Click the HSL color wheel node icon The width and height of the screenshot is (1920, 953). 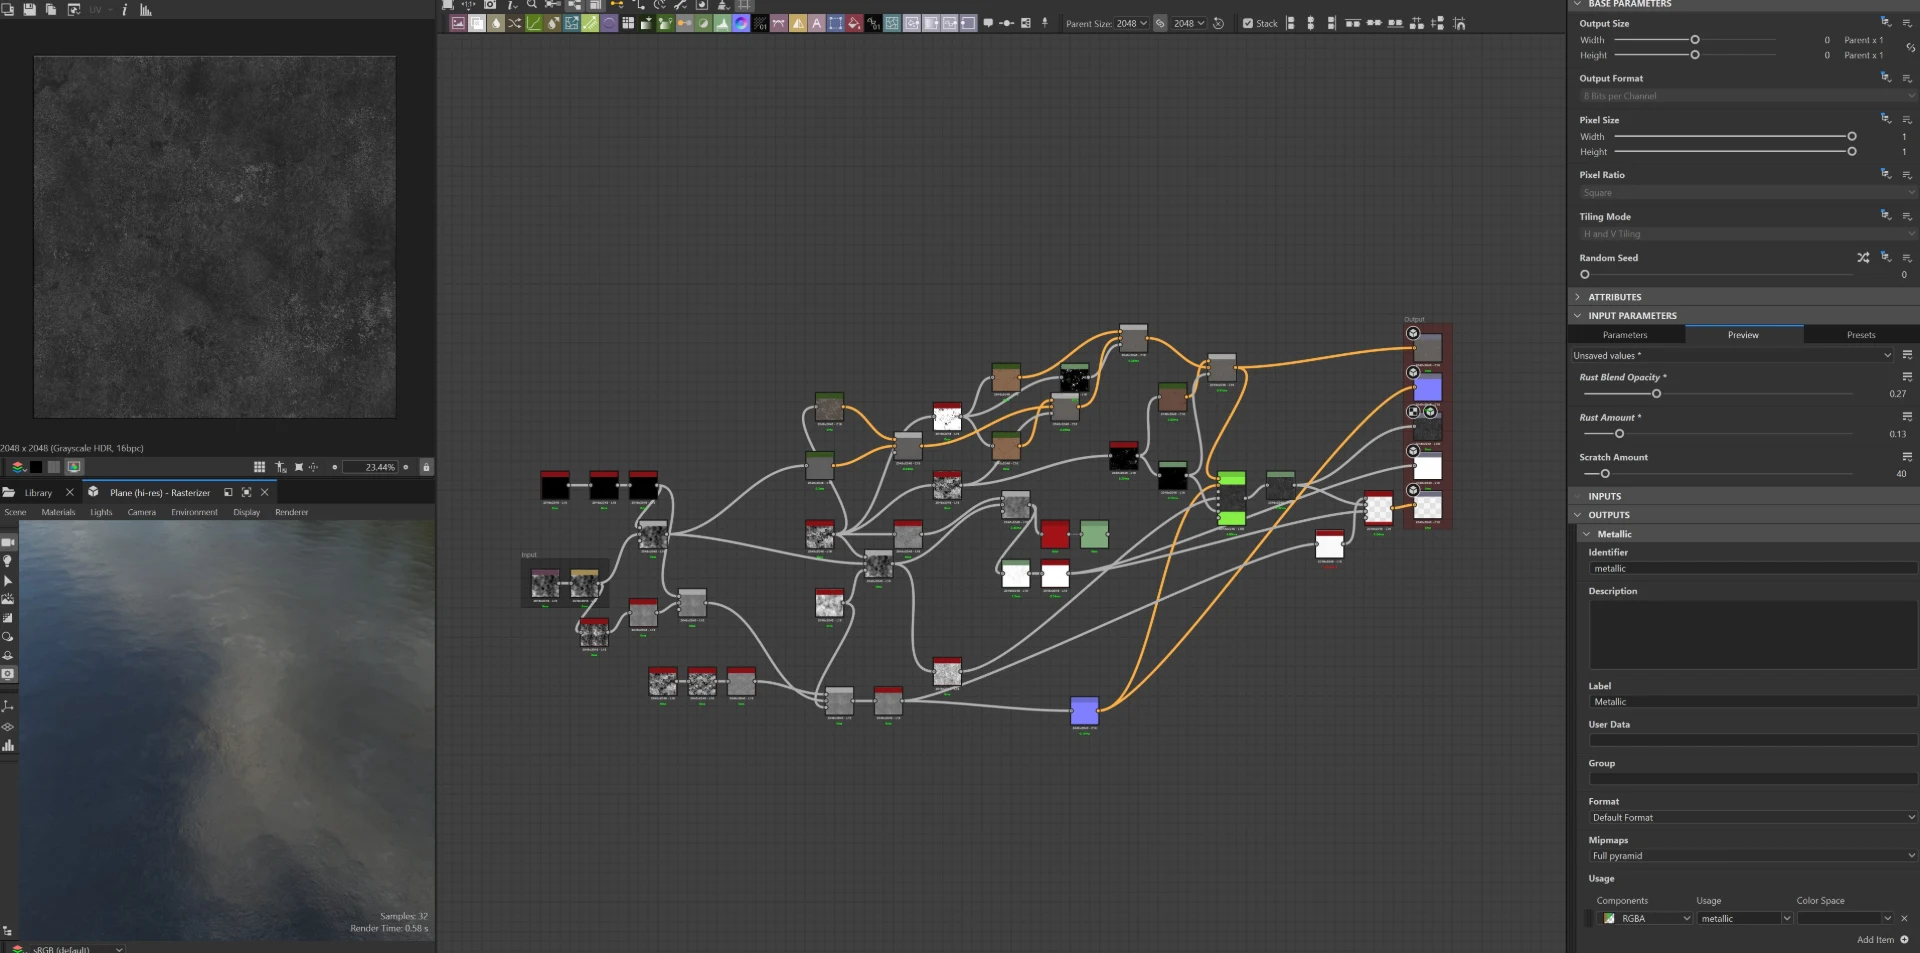(741, 23)
